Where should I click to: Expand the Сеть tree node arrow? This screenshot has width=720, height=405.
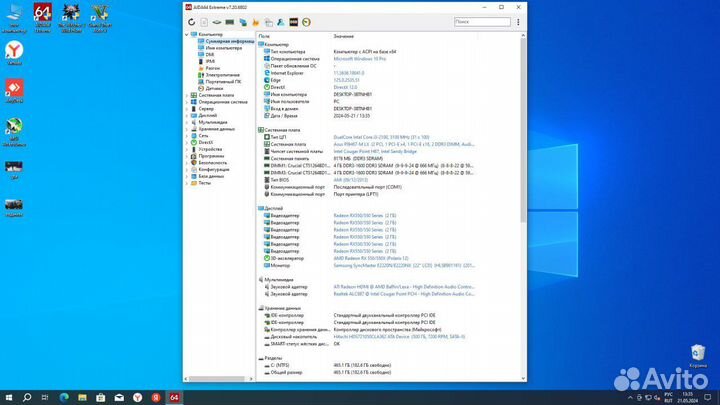pos(187,135)
